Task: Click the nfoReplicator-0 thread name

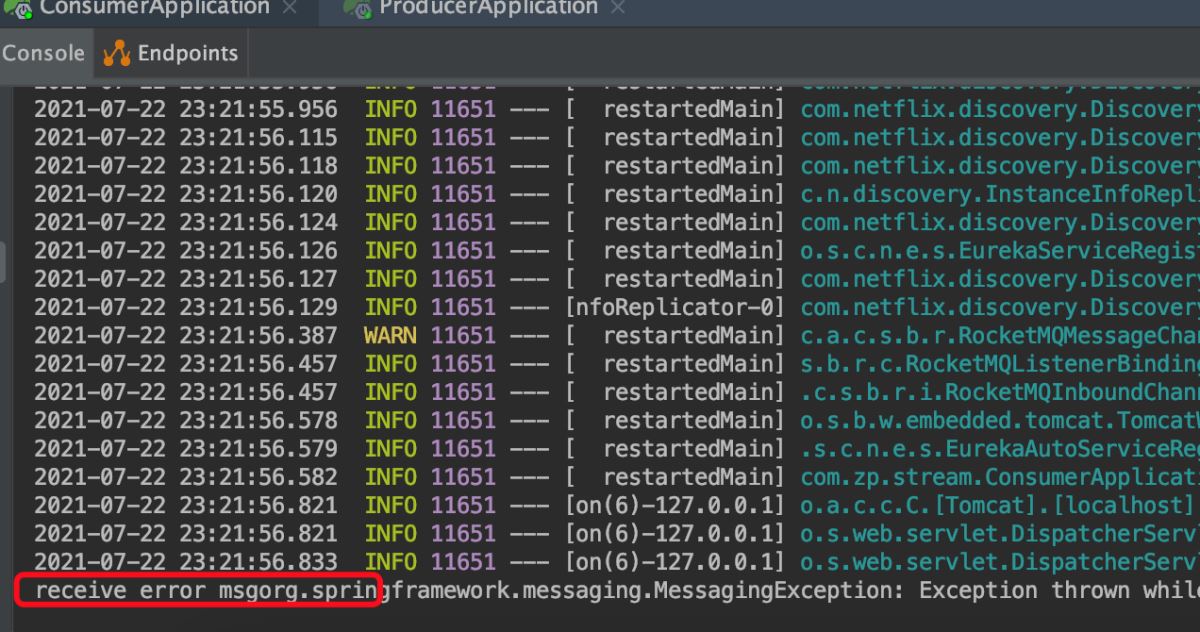Action: pos(675,307)
